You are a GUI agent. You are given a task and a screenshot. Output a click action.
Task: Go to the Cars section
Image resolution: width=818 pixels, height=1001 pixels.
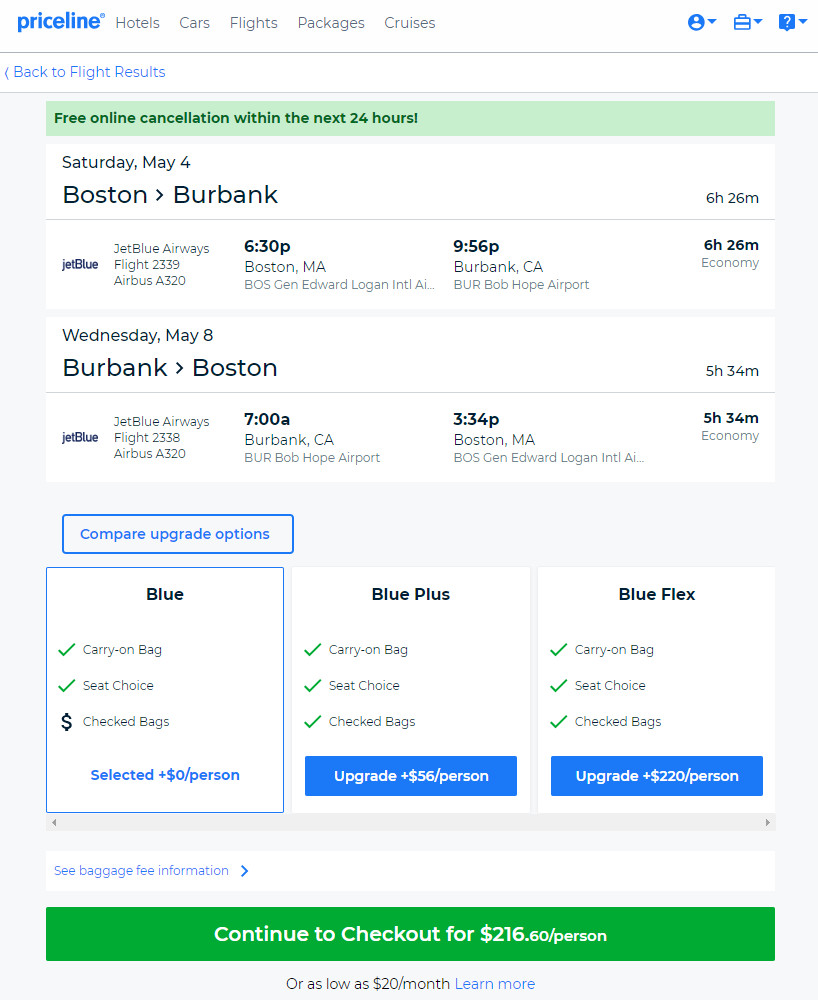click(x=194, y=23)
